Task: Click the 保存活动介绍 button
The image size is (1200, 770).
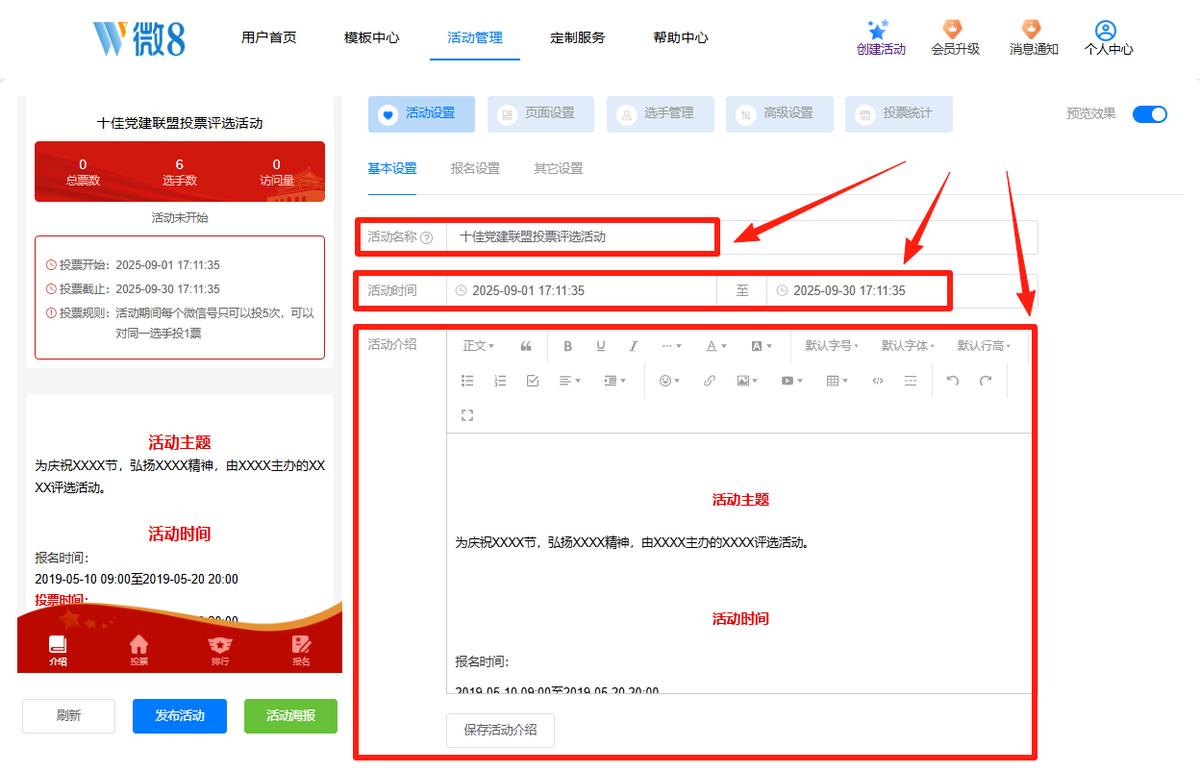Action: [x=500, y=730]
